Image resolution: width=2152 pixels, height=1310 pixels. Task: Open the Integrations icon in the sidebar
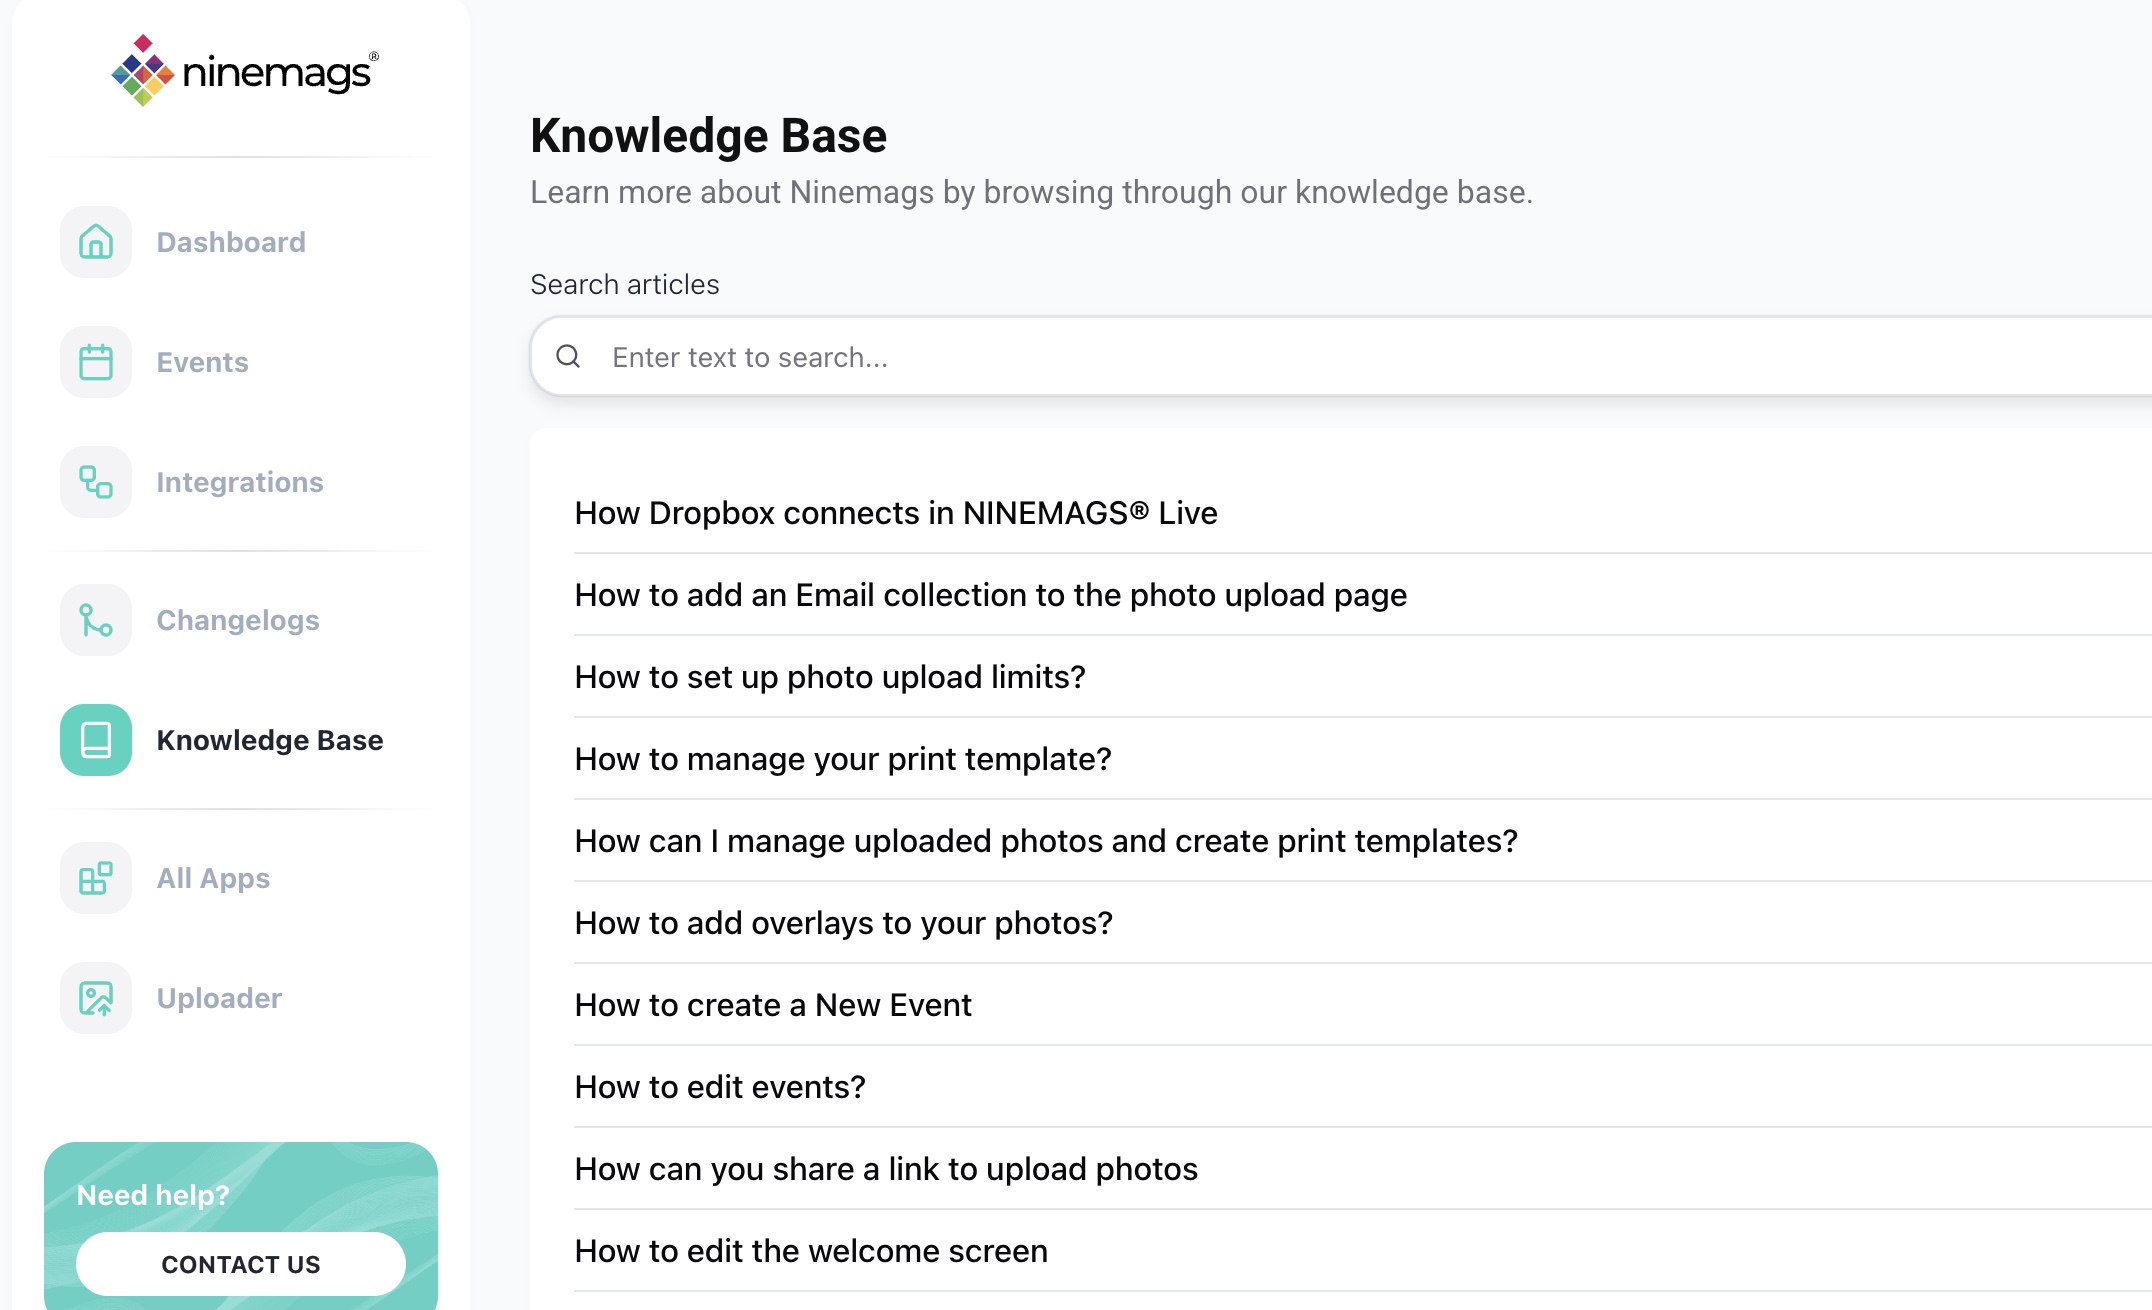[96, 482]
